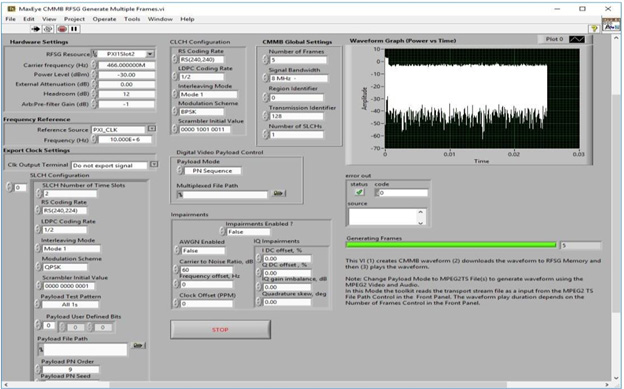Click the Carrier frequency 466.000000M field

pos(127,65)
